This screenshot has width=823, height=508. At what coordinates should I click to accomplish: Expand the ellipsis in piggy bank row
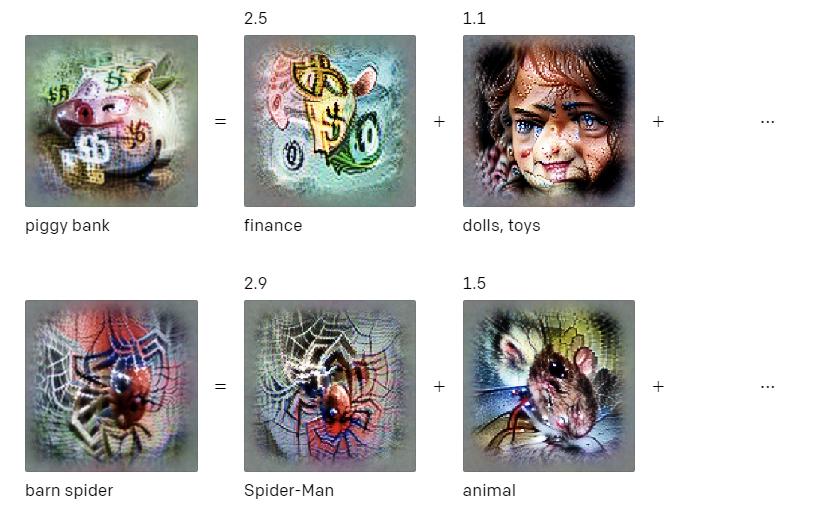coord(767,122)
